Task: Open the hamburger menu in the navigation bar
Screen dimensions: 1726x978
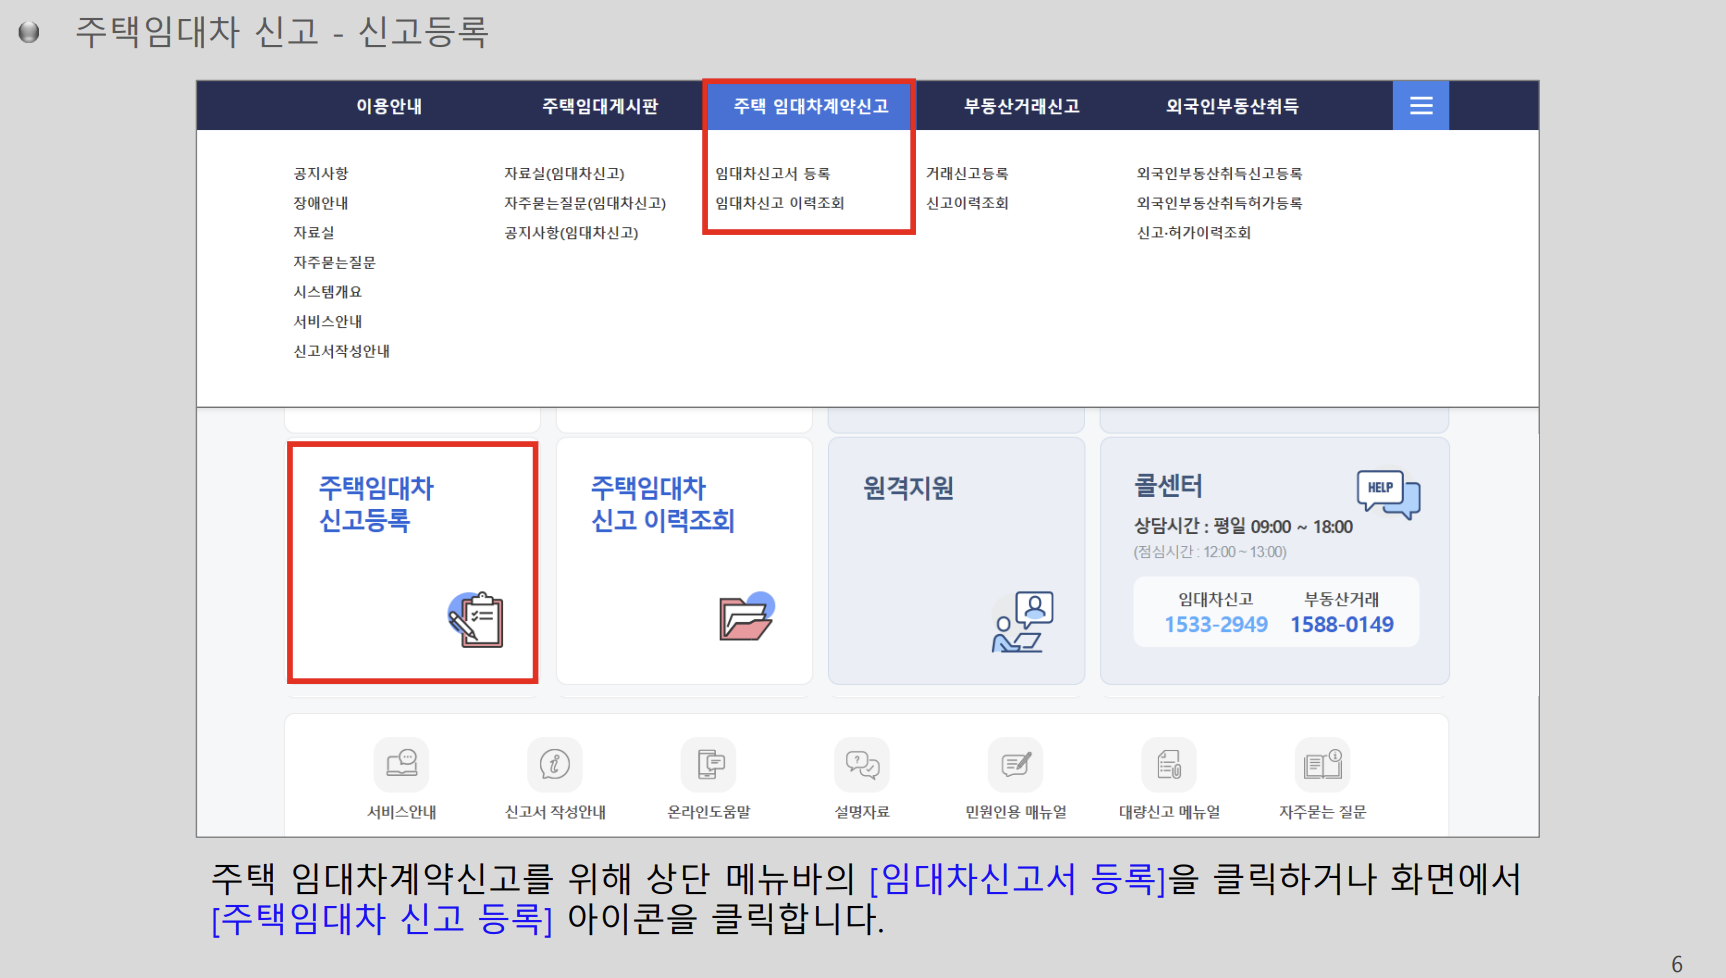Action: [1420, 105]
